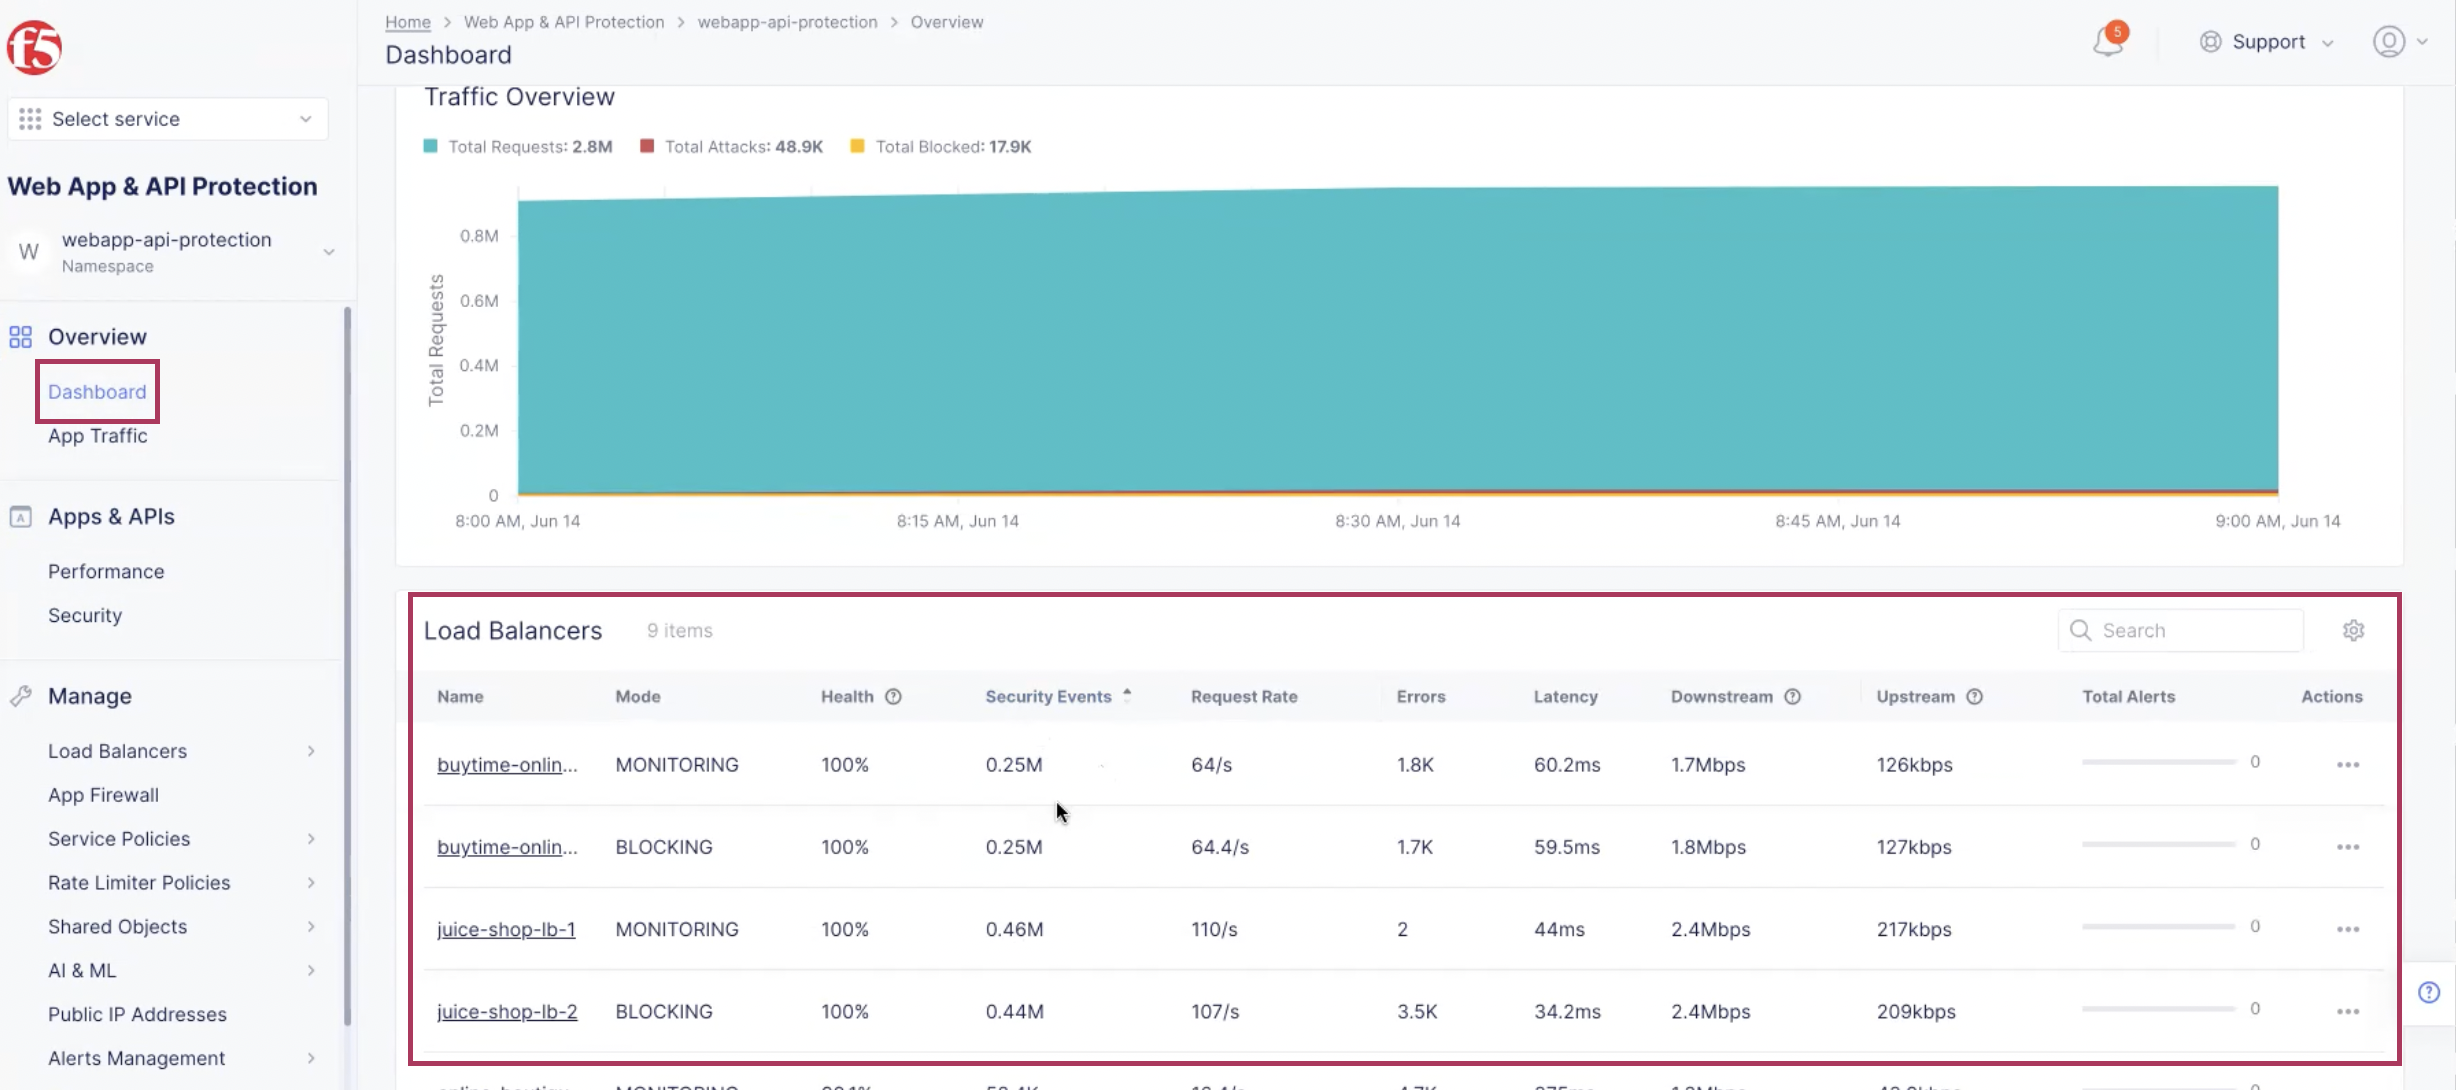The width and height of the screenshot is (2456, 1090).
Task: Open the Support dropdown menu
Action: [x=2267, y=42]
